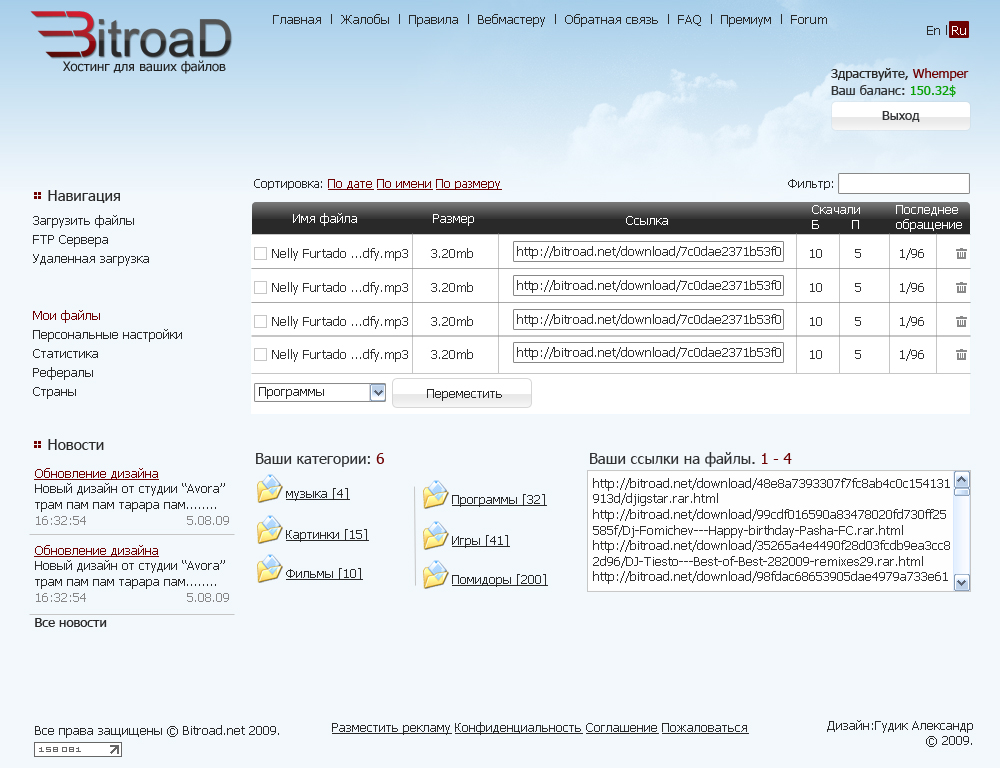The image size is (1000, 768).
Task: Open Удаленная загрузка in navigation
Action: tap(91, 258)
